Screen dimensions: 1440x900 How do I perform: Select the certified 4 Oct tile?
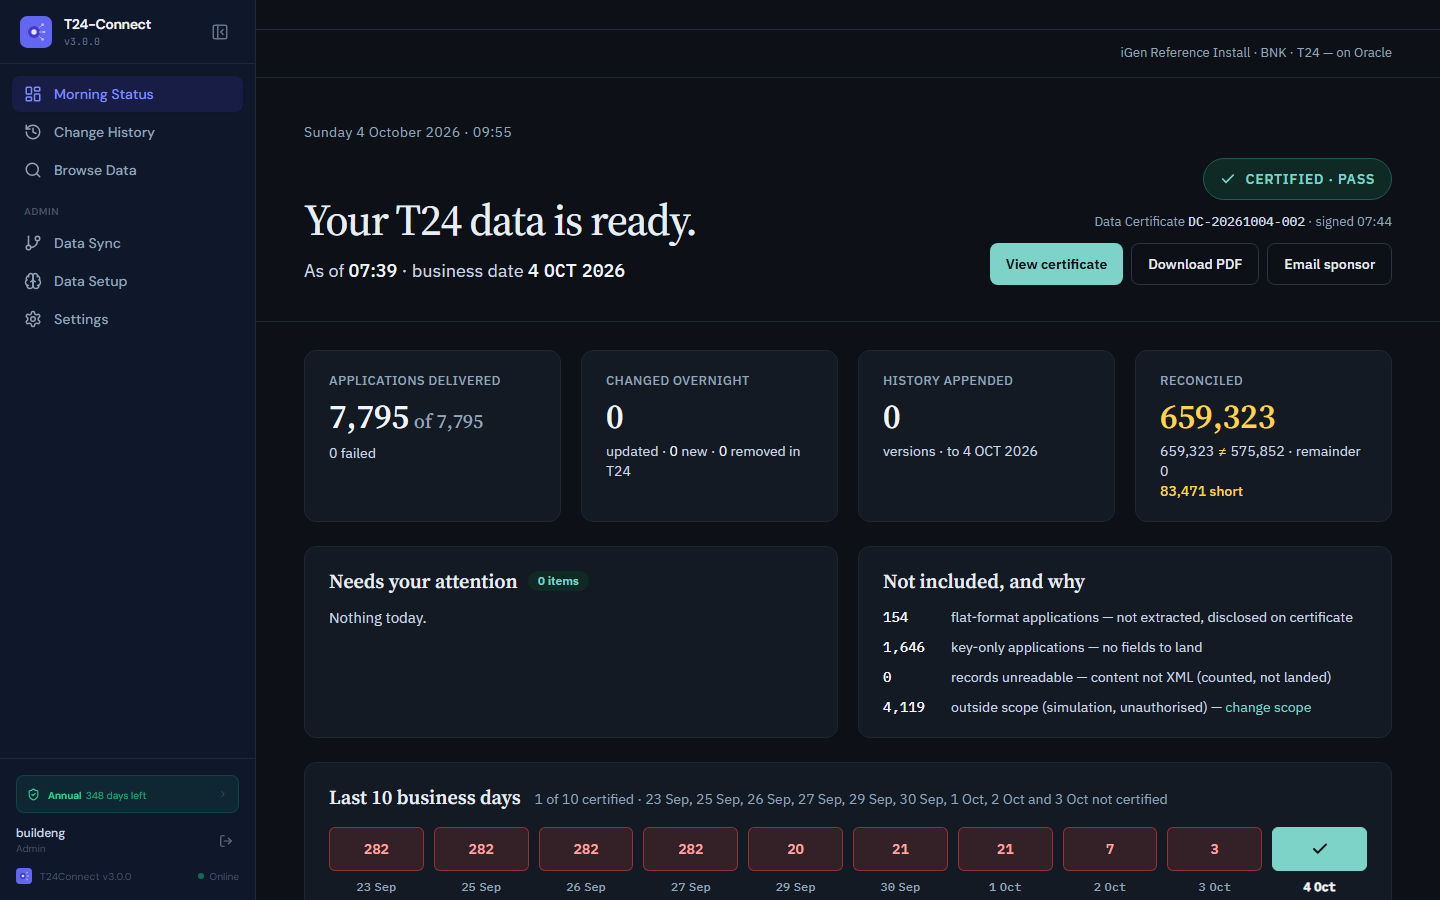pos(1319,849)
